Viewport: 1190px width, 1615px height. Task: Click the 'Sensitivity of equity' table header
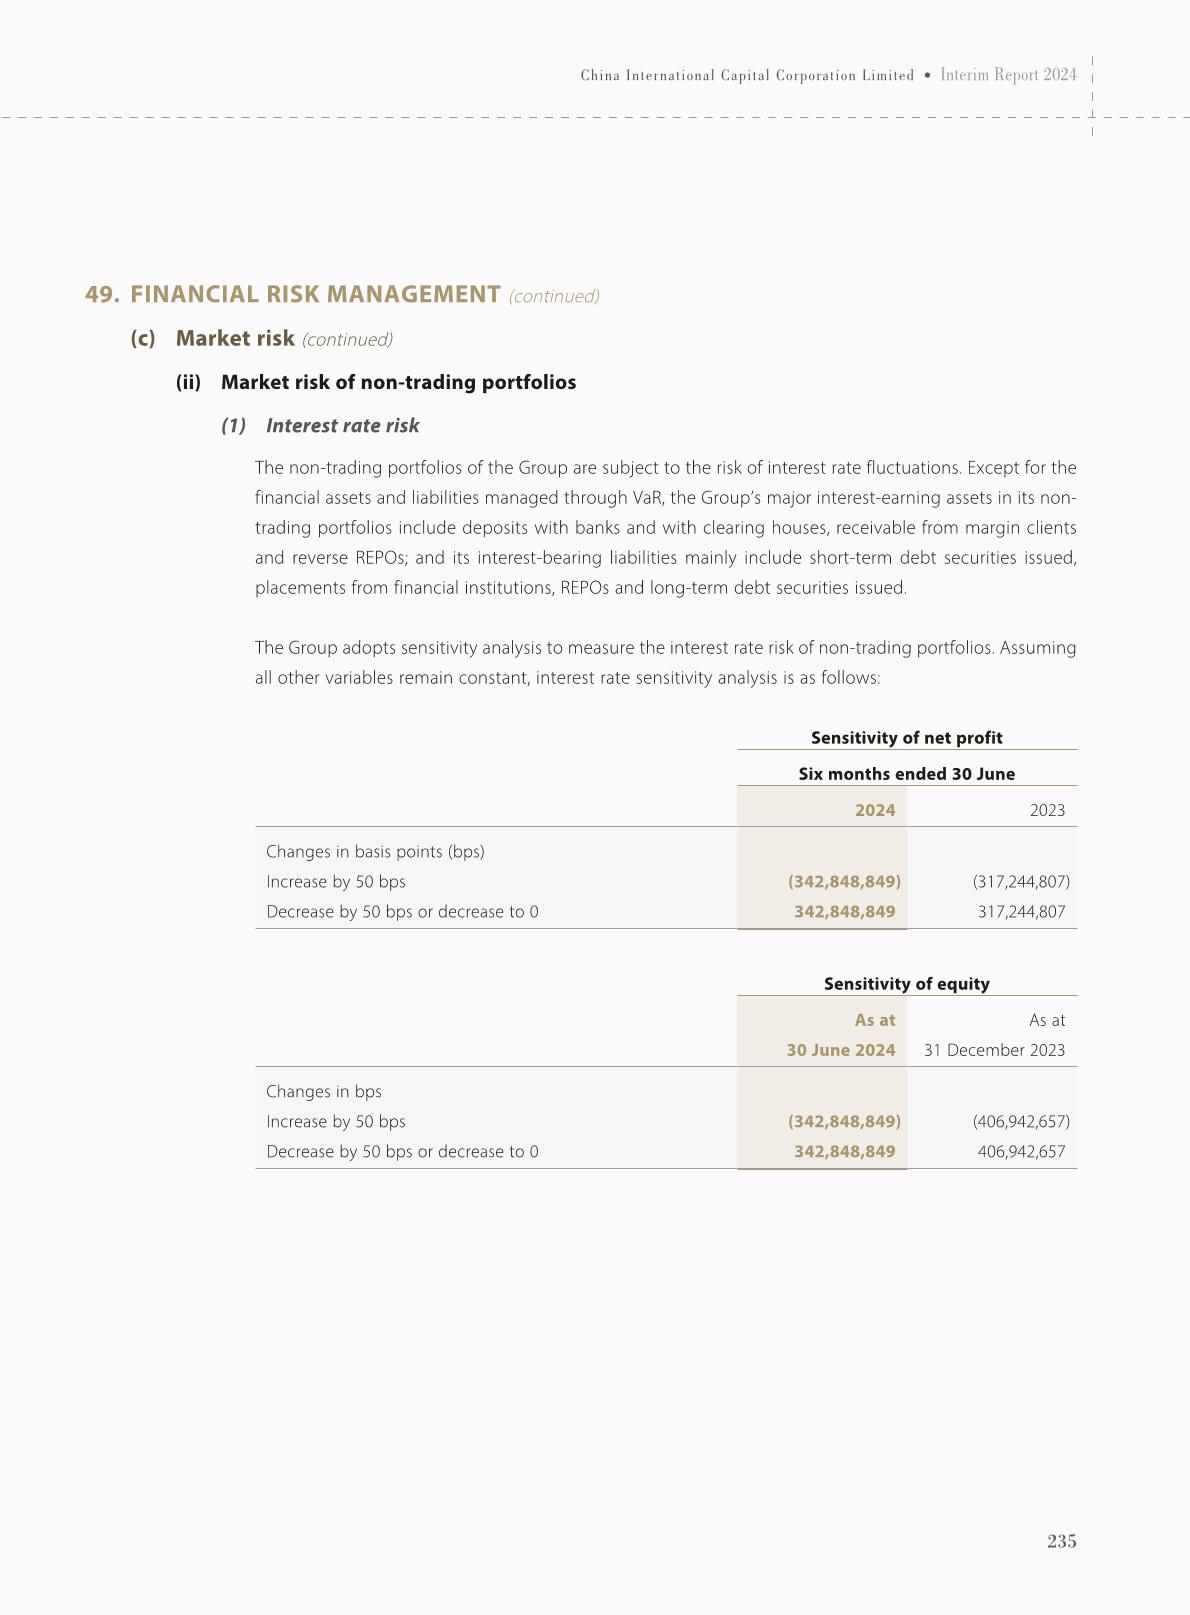(x=906, y=984)
